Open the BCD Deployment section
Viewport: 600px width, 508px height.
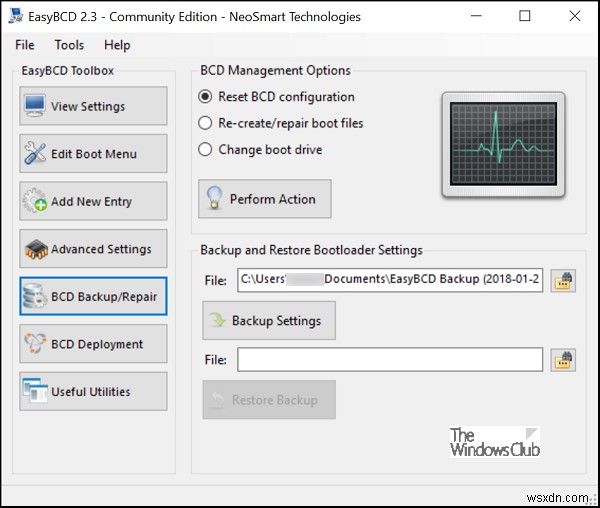pos(93,344)
